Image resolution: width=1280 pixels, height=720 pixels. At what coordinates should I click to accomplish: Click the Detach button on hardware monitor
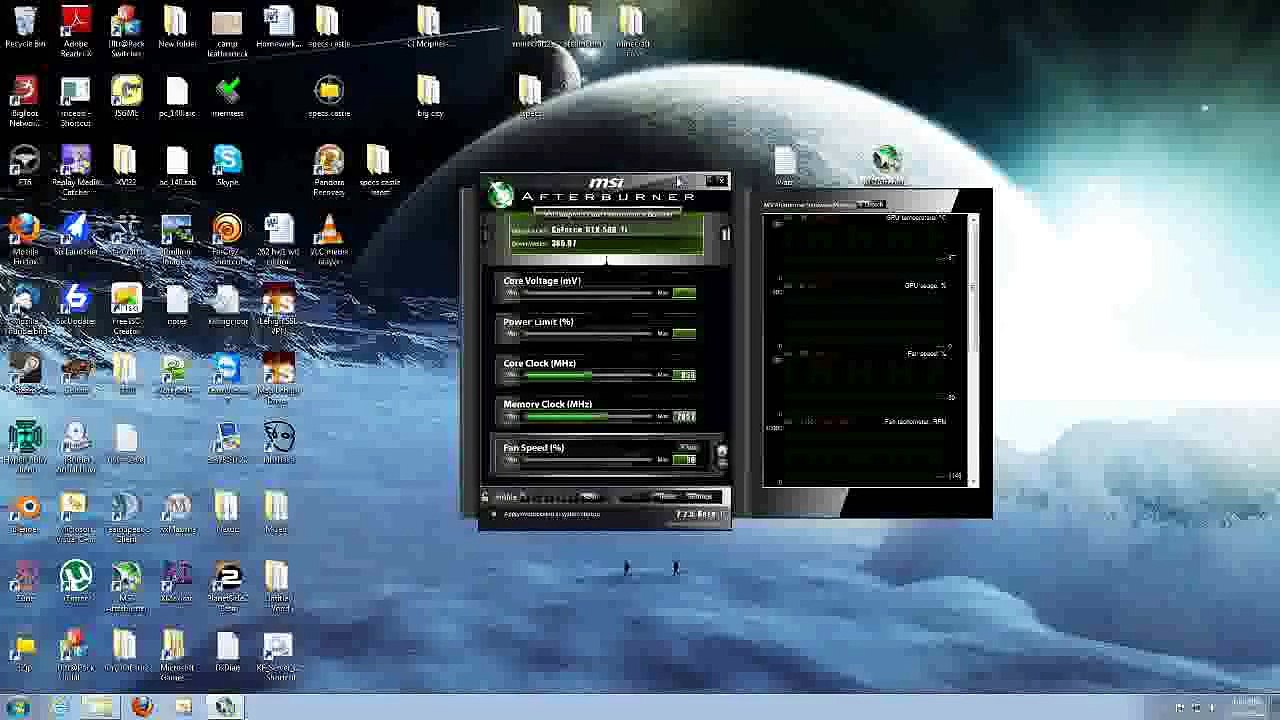coord(873,205)
